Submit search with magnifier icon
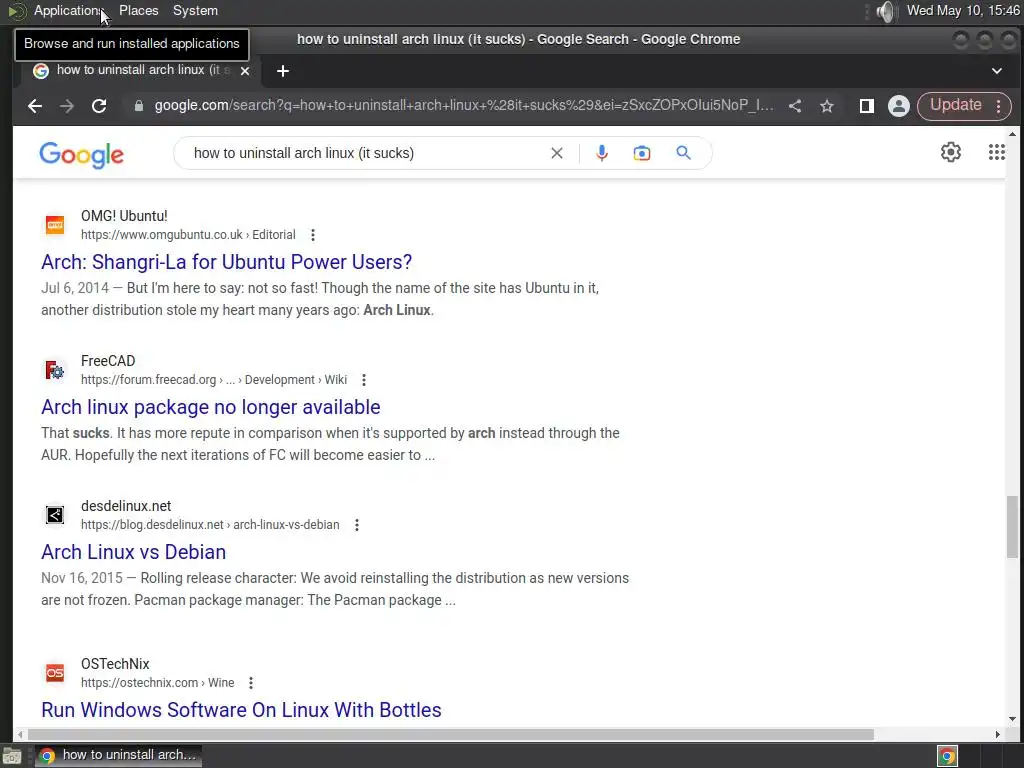The height and width of the screenshot is (768, 1024). 683,153
